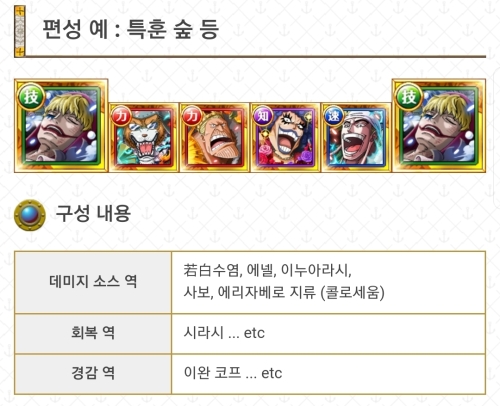Click the 편성 예 : 특훈 숲 등 heading
500x406 pixels.
(x=131, y=29)
